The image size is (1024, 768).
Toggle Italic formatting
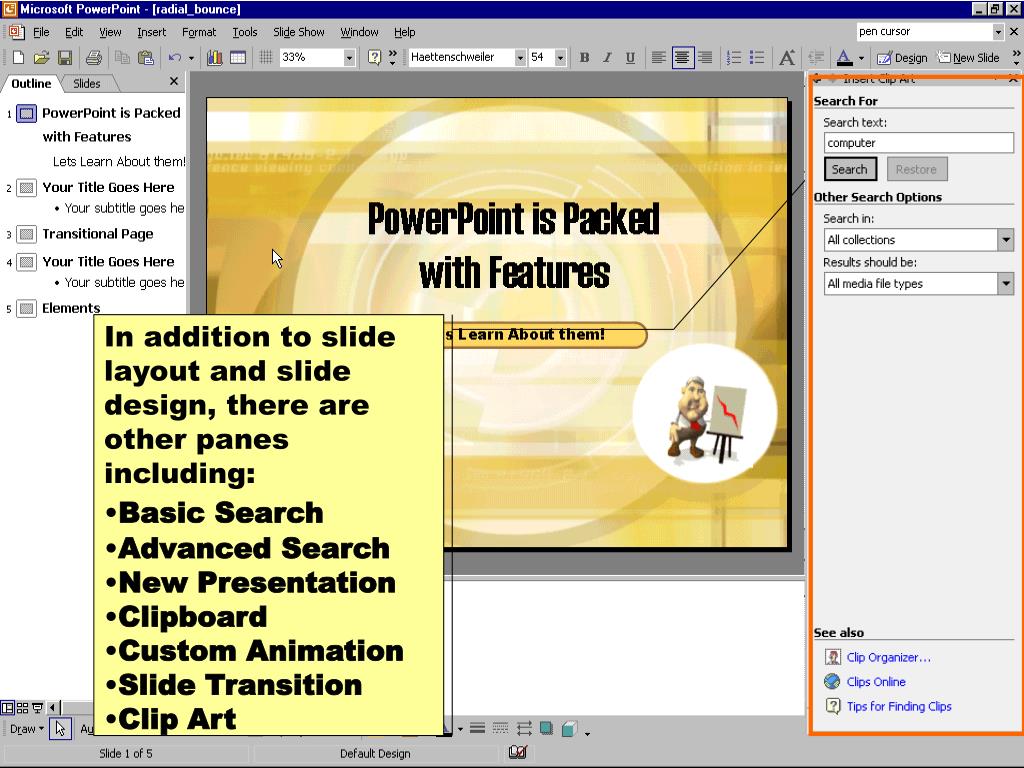pyautogui.click(x=607, y=57)
